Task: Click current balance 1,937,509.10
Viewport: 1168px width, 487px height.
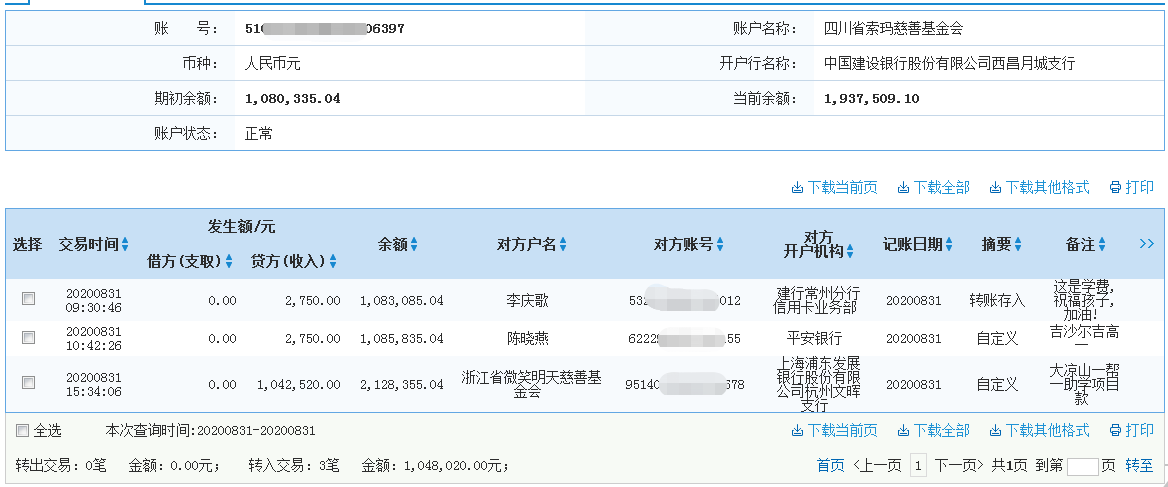Action: pos(872,98)
